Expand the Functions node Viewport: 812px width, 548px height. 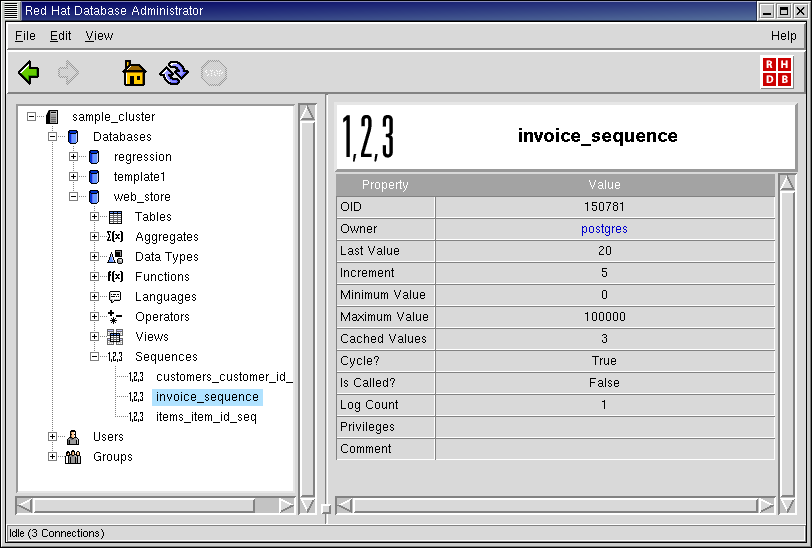click(94, 277)
